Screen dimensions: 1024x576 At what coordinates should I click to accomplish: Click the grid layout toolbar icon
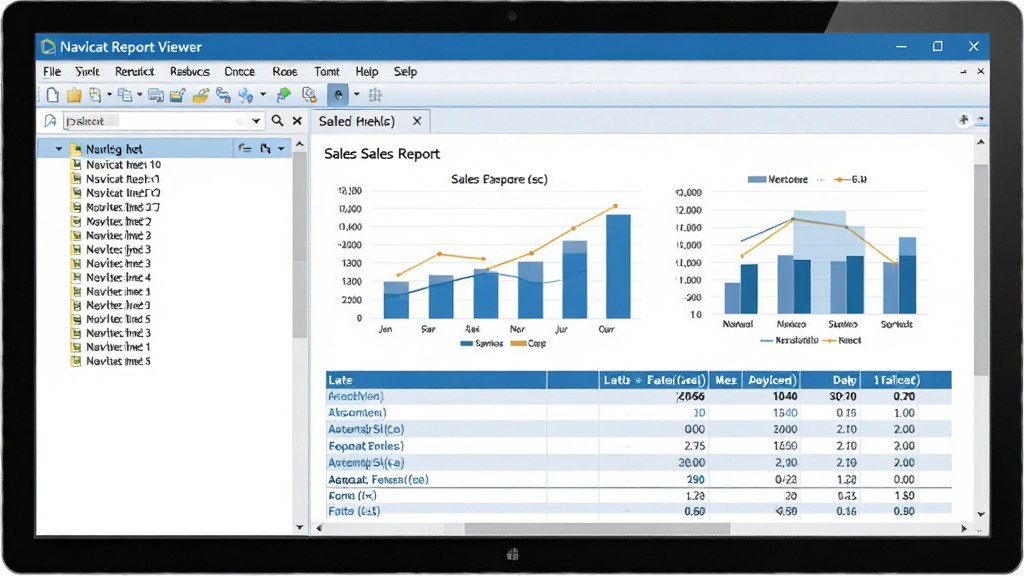click(x=375, y=95)
